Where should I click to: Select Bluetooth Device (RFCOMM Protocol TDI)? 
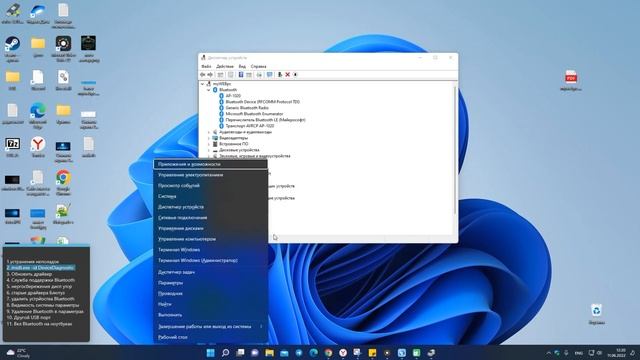262,102
